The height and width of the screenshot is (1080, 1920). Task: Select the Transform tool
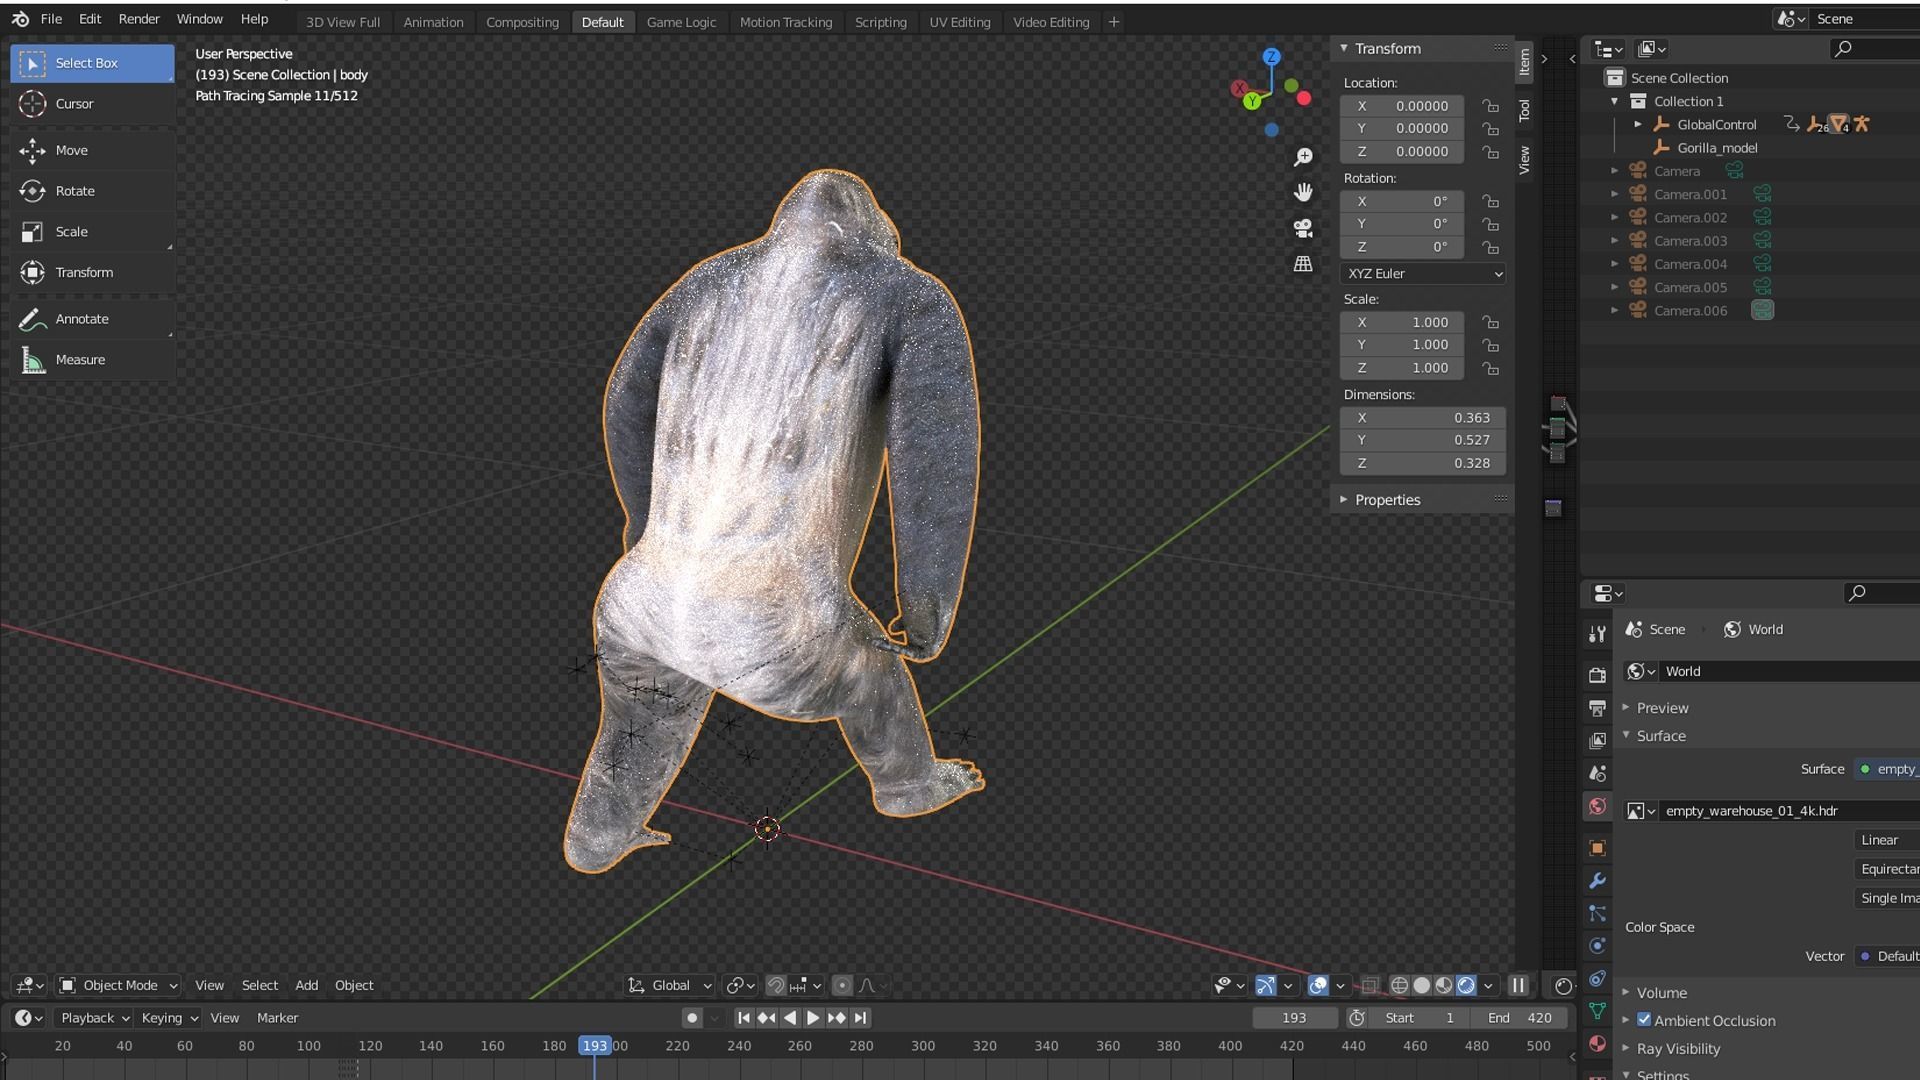(x=92, y=272)
